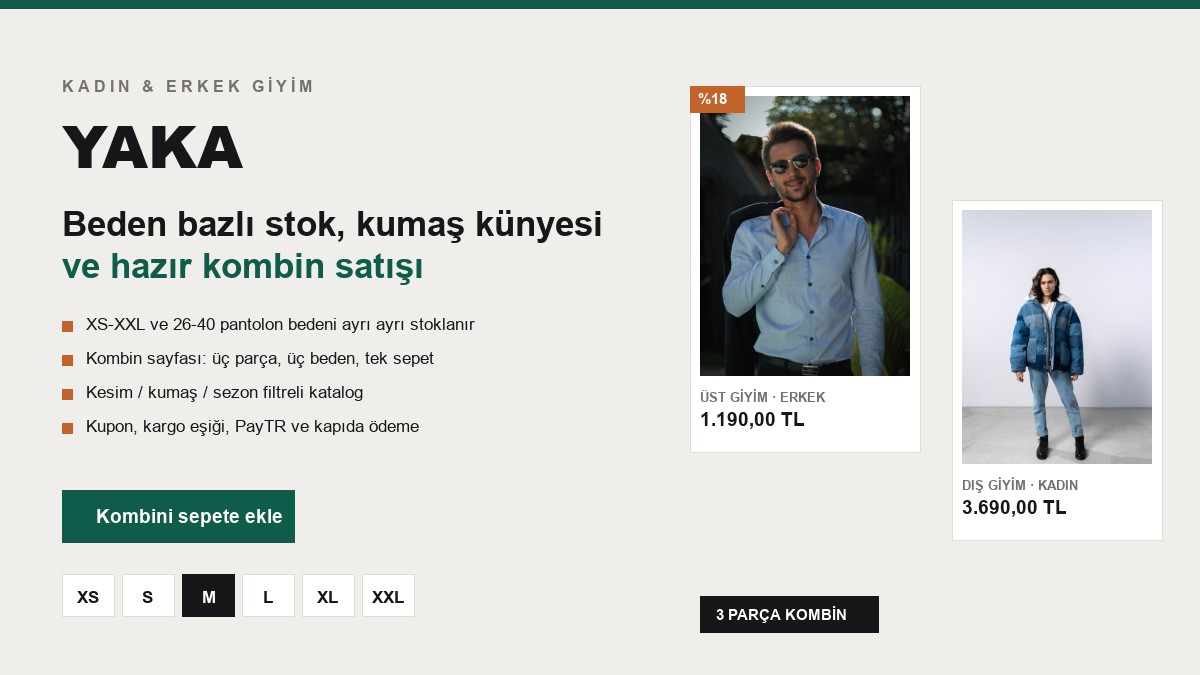
Task: Click the XS-XXL ve 26-40 pantolon bullet
Action: [268, 325]
